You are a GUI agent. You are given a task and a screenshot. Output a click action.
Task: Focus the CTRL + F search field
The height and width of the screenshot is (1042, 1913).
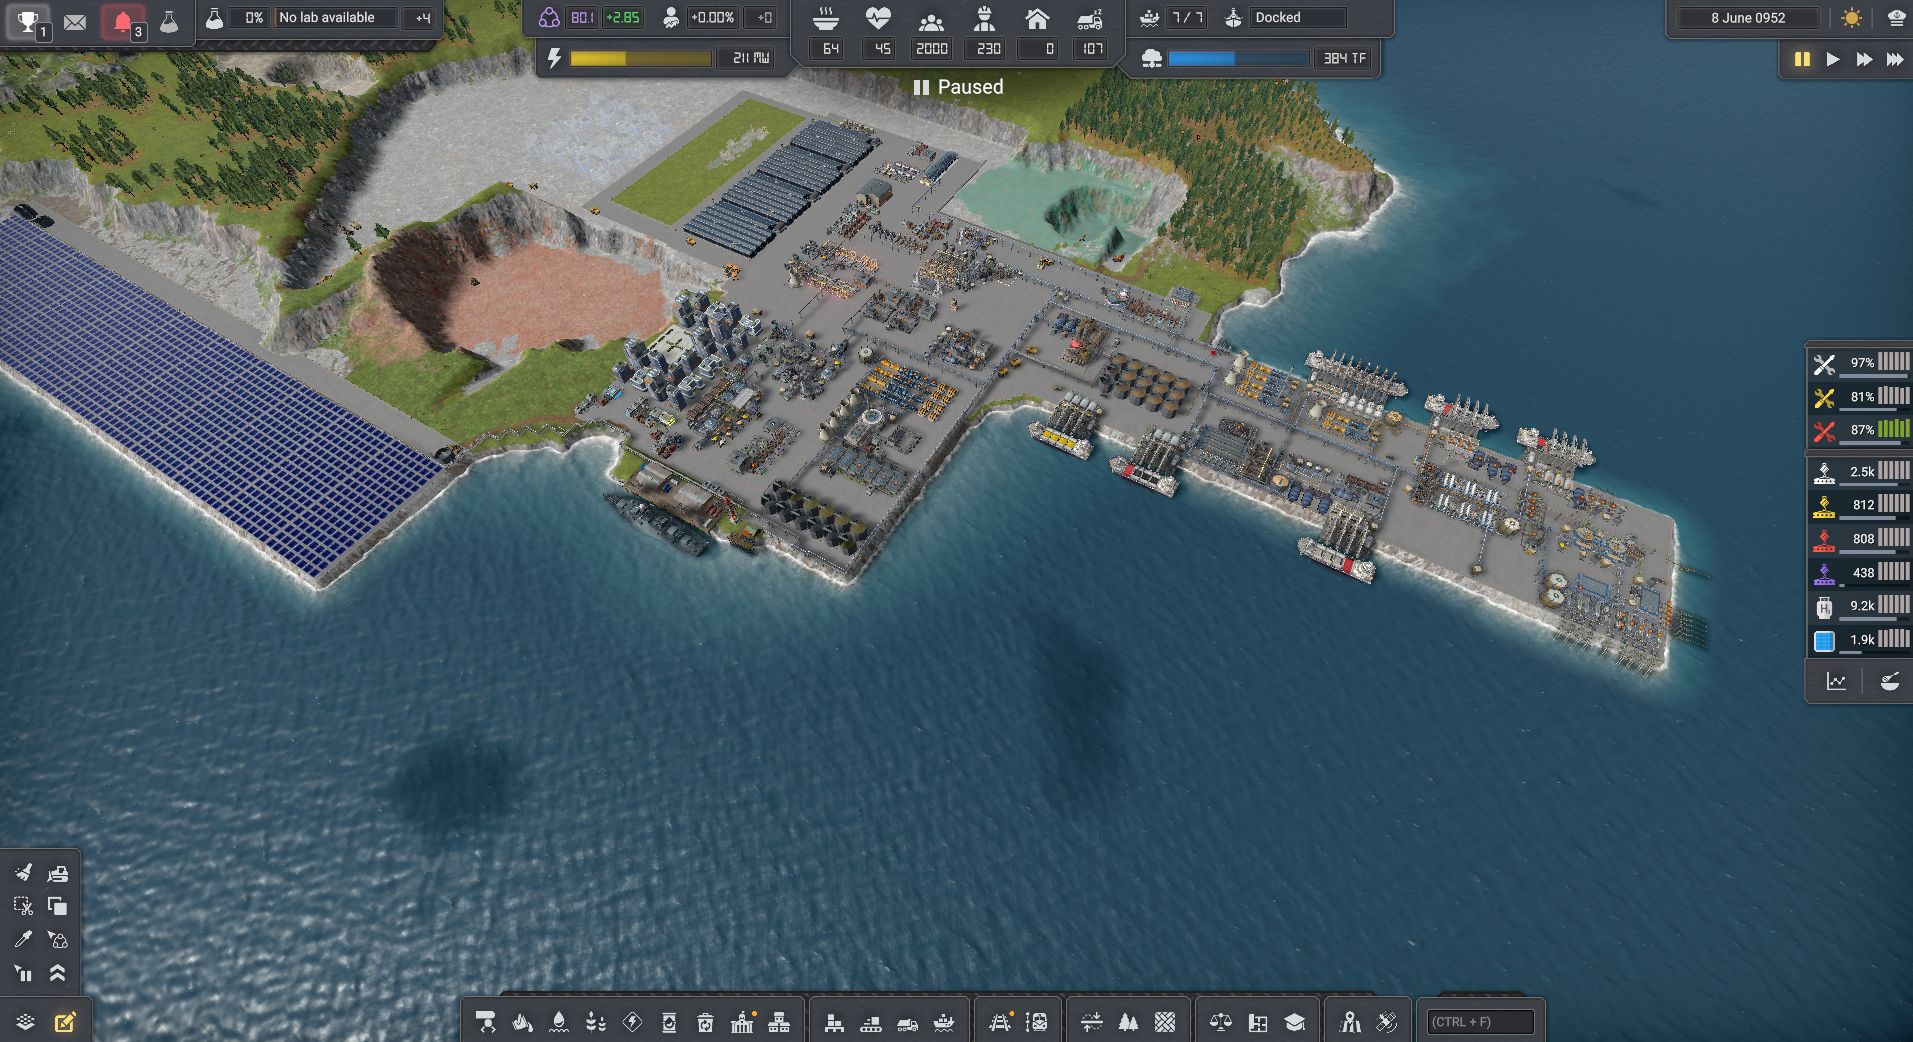click(x=1480, y=1022)
